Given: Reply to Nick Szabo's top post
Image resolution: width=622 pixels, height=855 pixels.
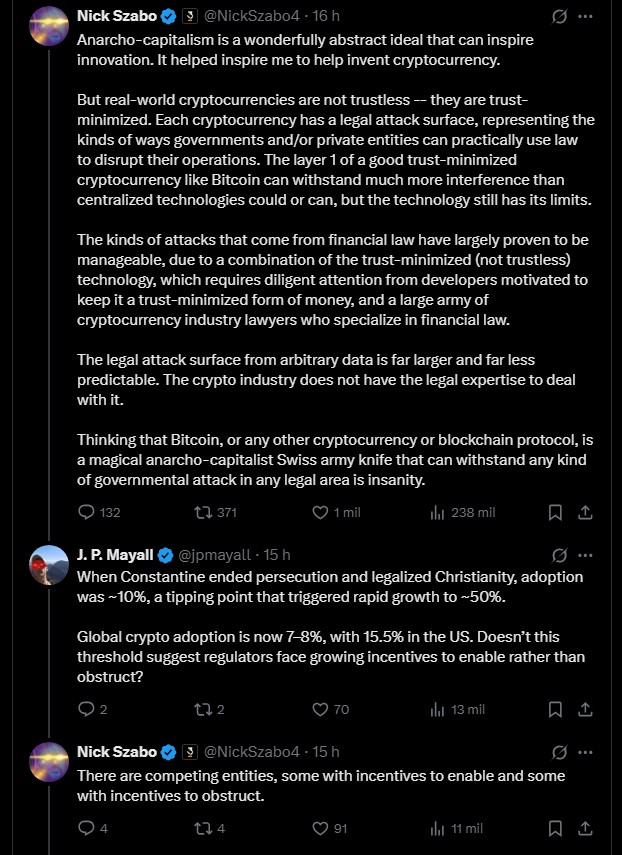Looking at the screenshot, I should [87, 512].
